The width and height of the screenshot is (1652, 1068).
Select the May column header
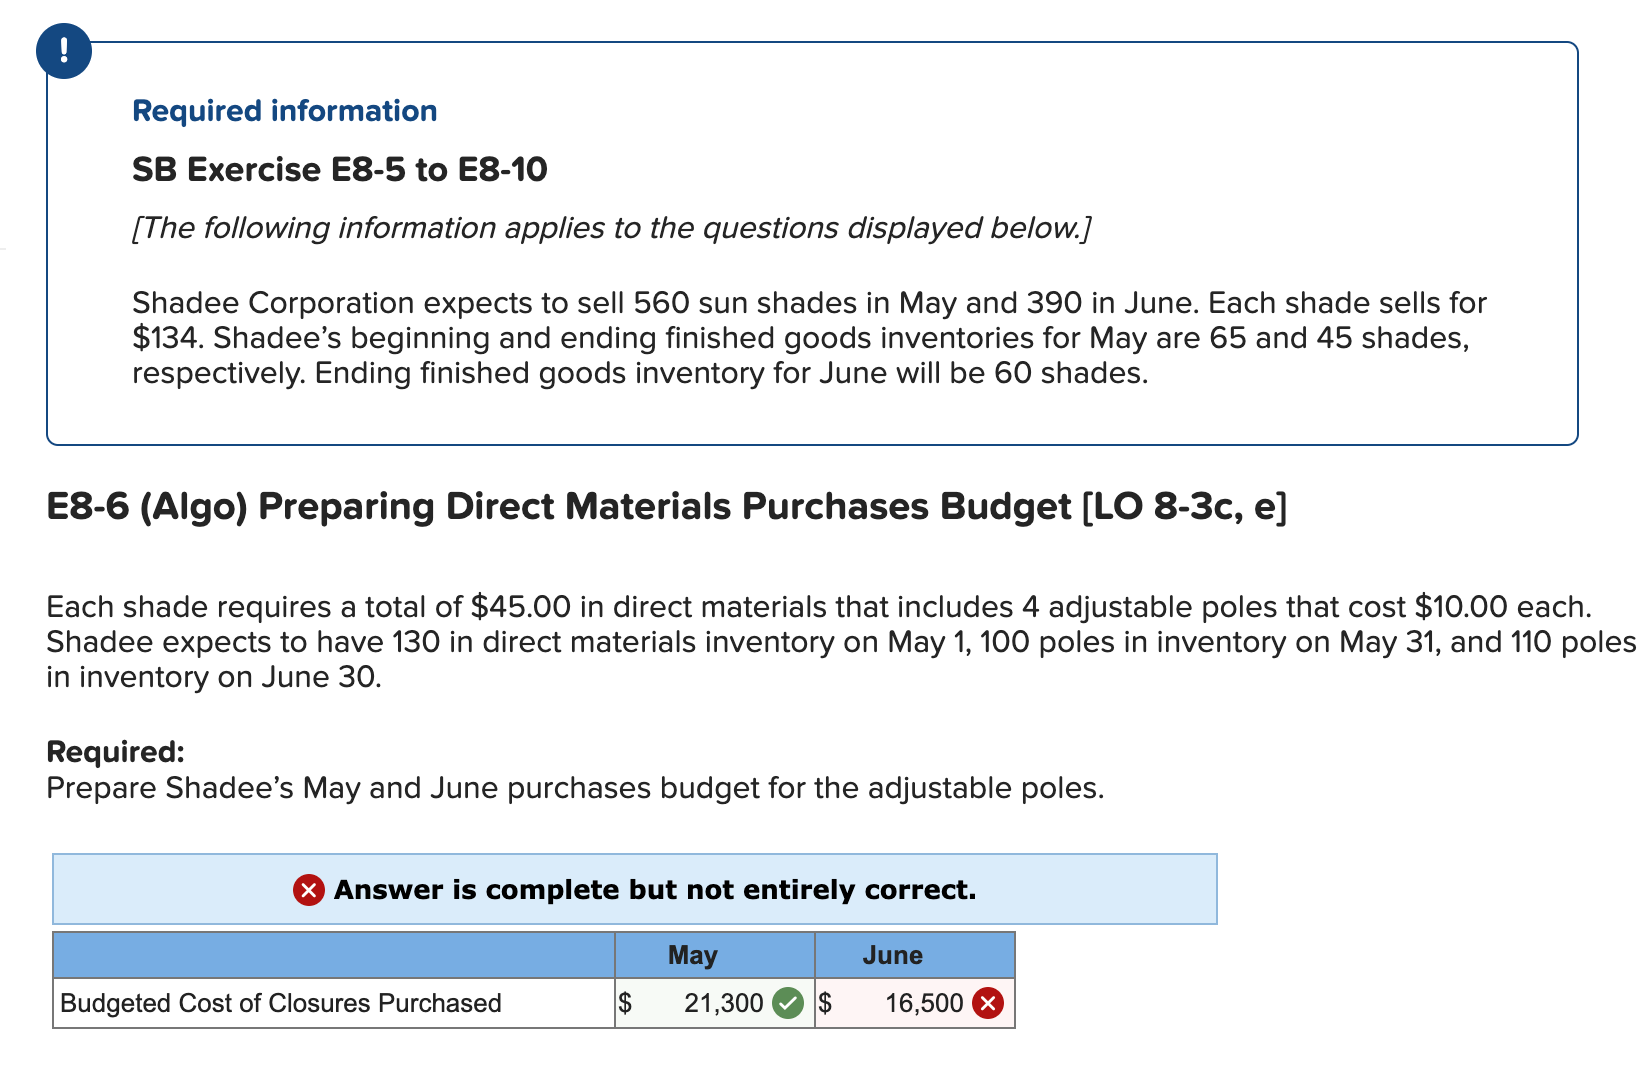coord(692,955)
